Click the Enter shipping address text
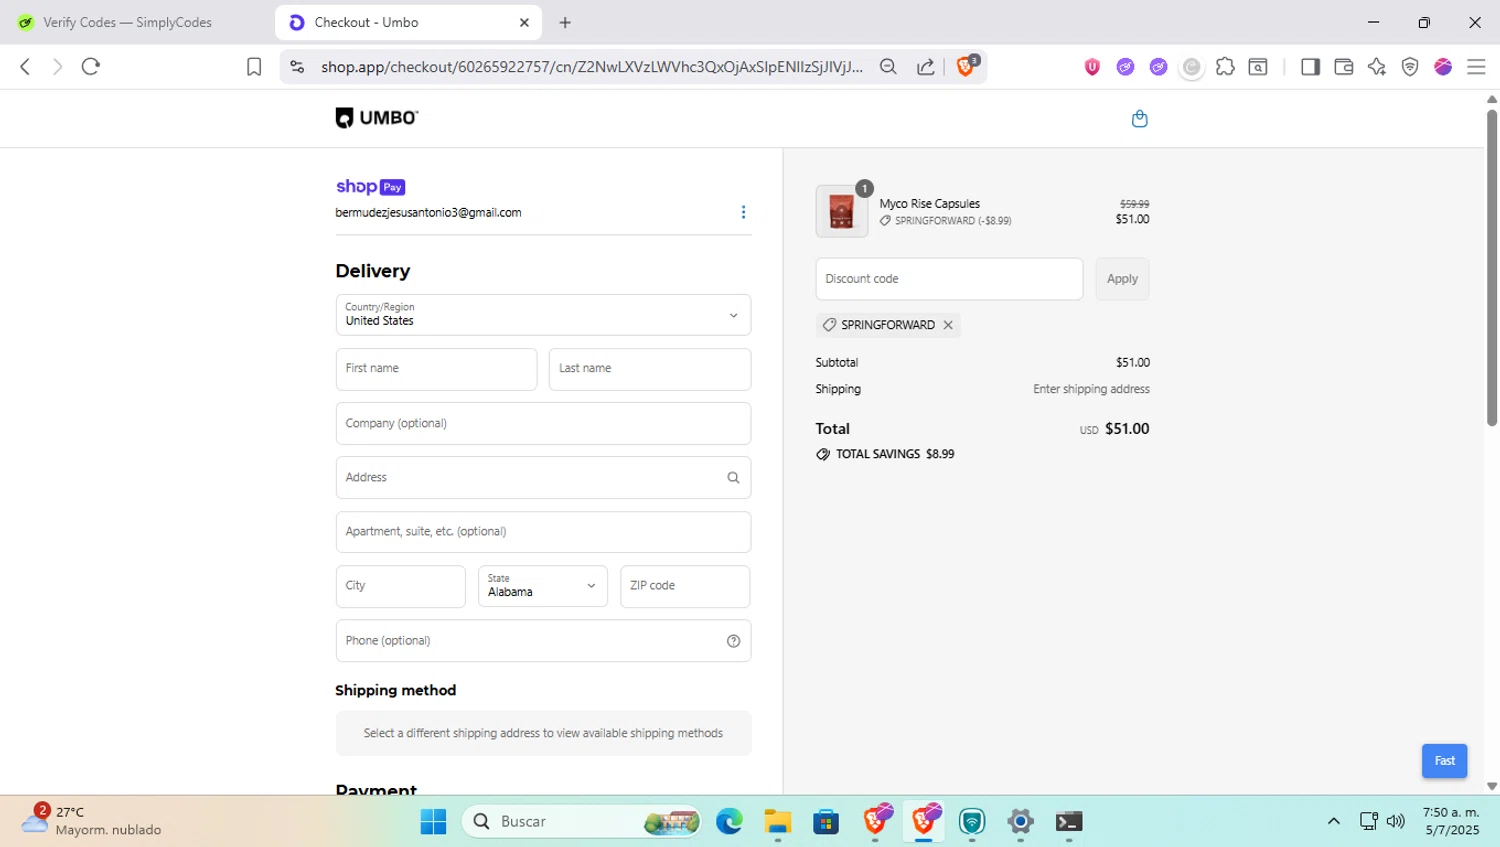 click(x=1091, y=389)
